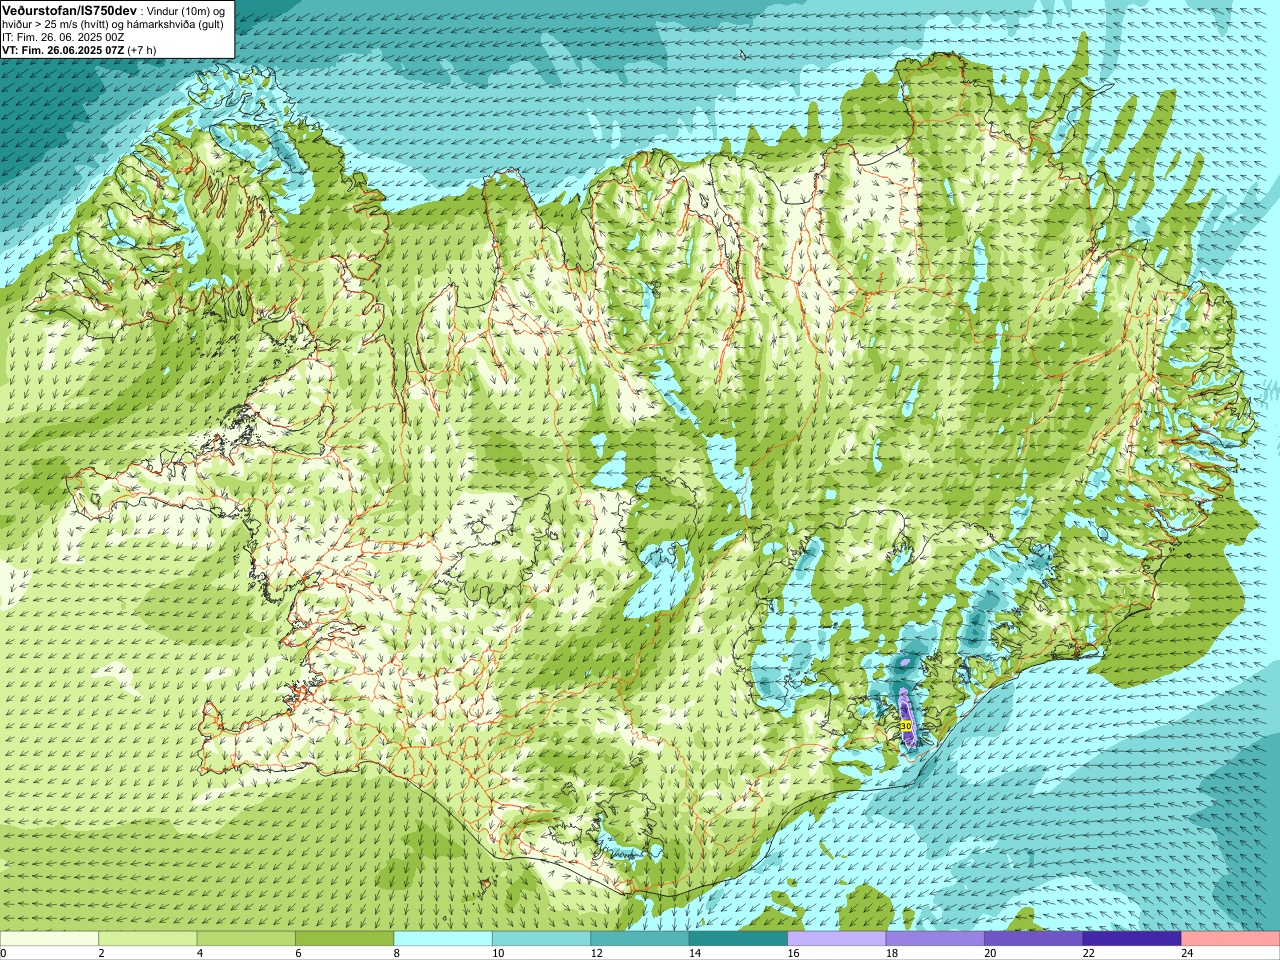Click the legend scale label "16"
The width and height of the screenshot is (1280, 960).
(793, 953)
